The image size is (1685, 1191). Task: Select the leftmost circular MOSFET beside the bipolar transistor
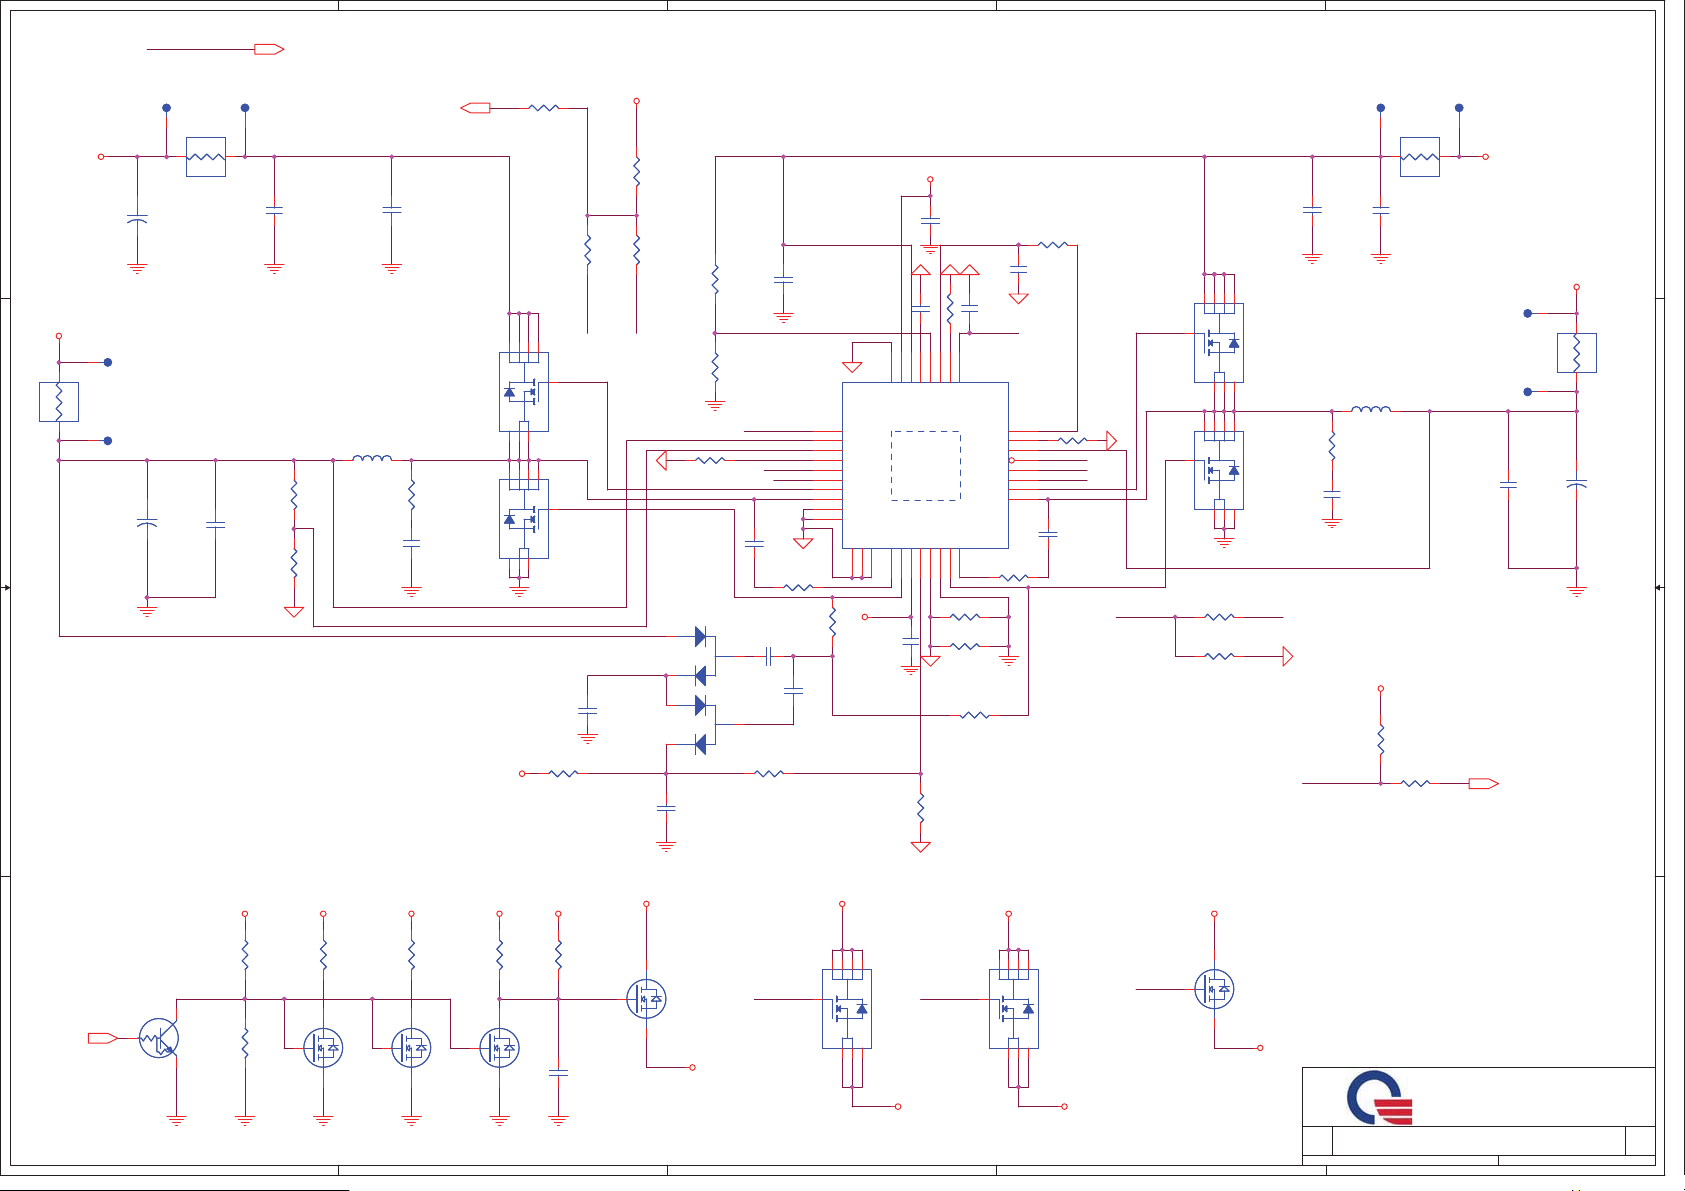[323, 1048]
